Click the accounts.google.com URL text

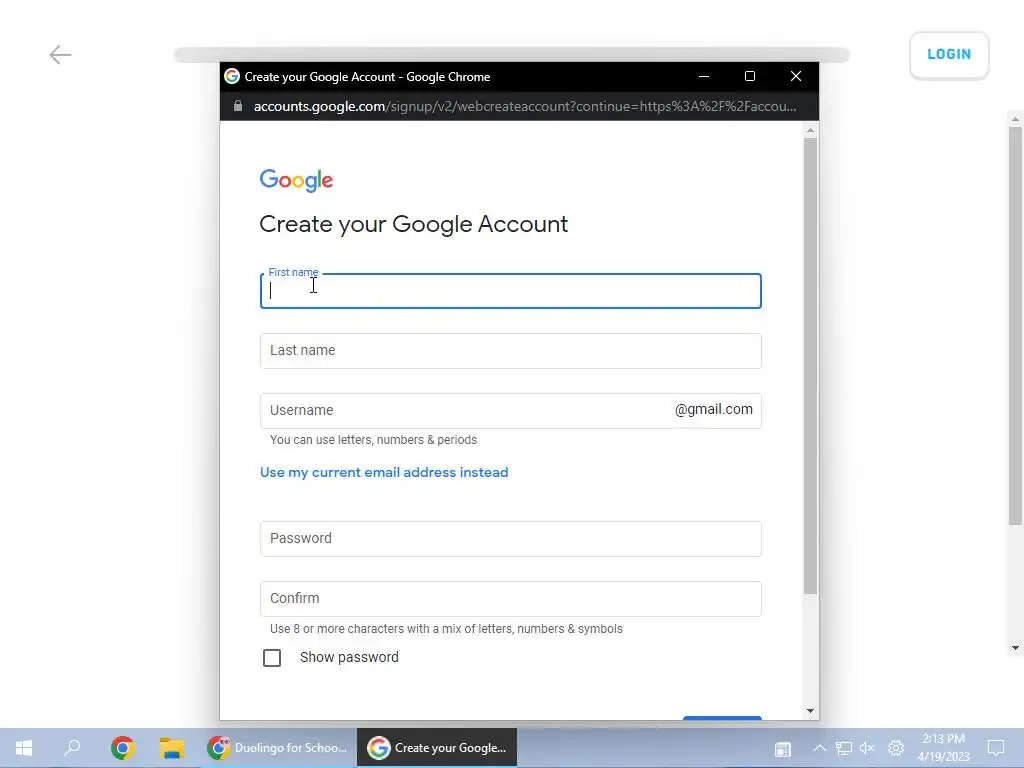tap(525, 106)
